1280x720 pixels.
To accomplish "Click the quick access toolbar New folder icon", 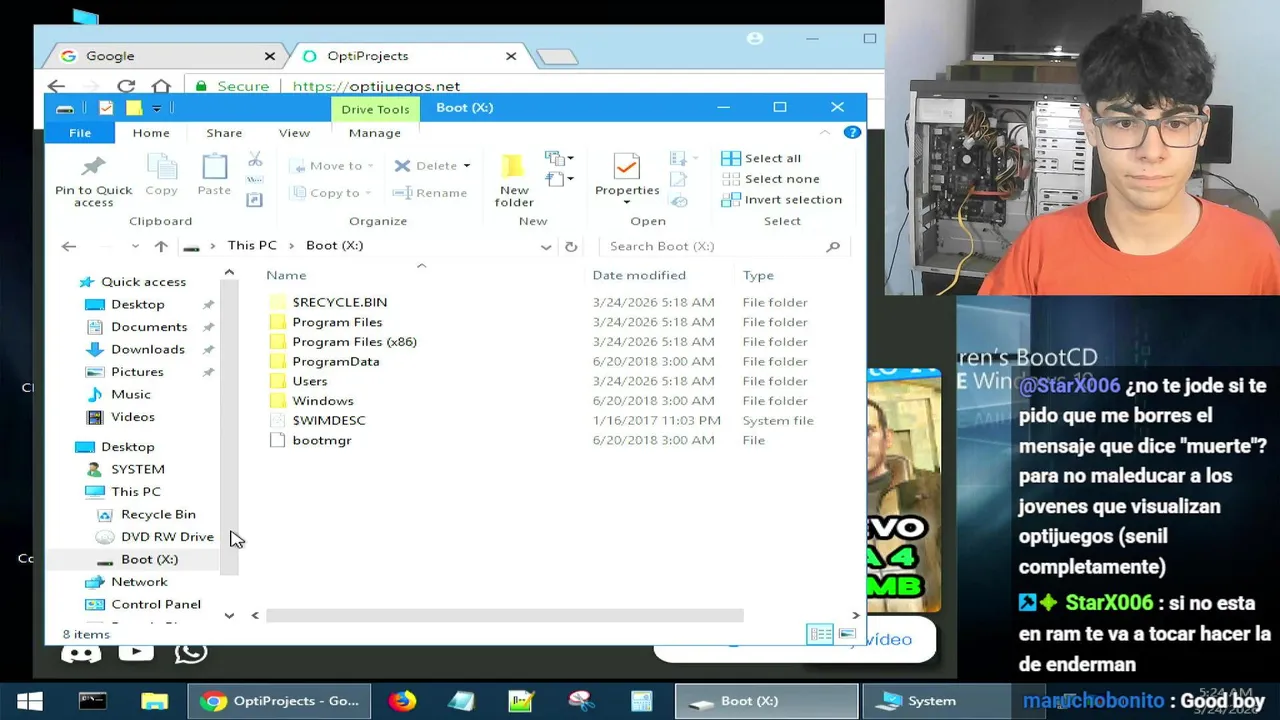I will point(134,108).
